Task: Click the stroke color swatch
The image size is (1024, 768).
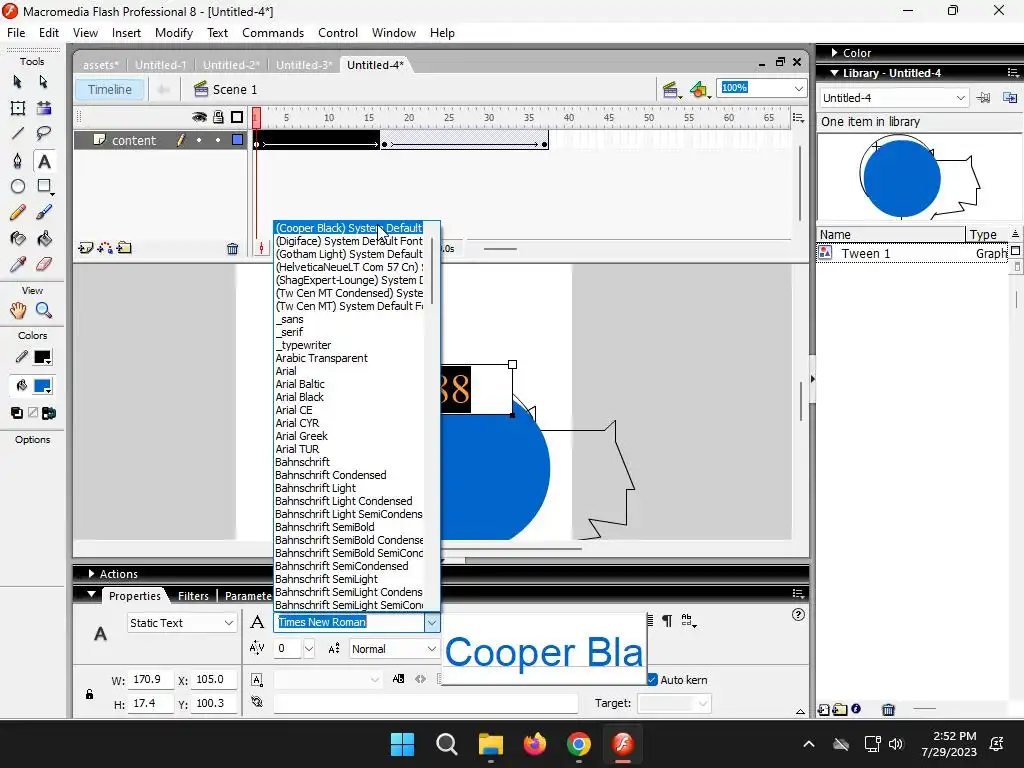Action: pyautogui.click(x=42, y=357)
